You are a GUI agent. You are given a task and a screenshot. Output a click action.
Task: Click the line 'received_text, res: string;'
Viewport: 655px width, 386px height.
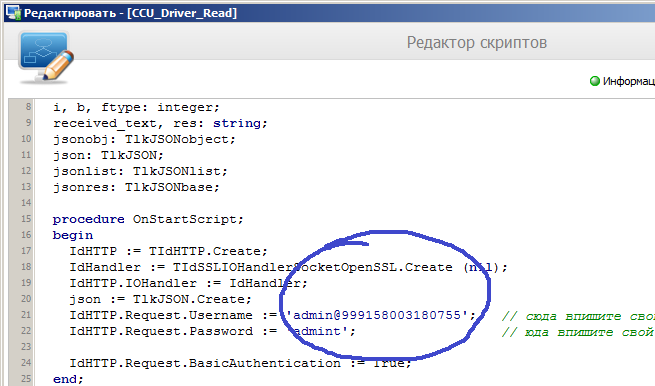pyautogui.click(x=160, y=123)
